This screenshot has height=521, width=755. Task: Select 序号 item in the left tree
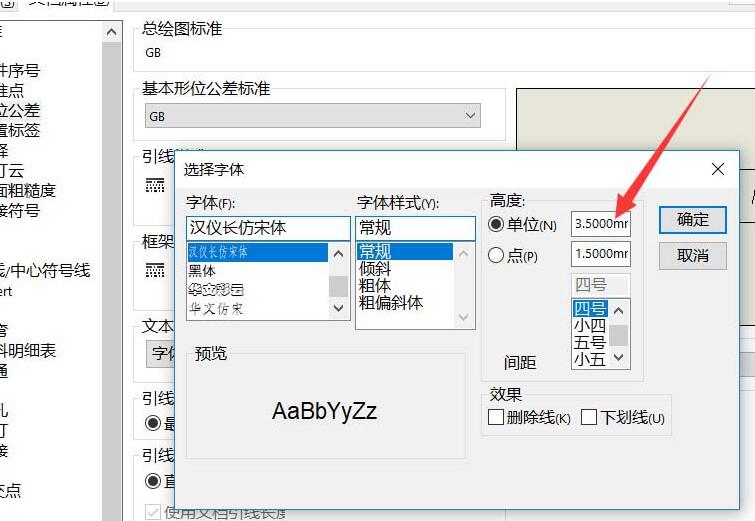point(20,70)
